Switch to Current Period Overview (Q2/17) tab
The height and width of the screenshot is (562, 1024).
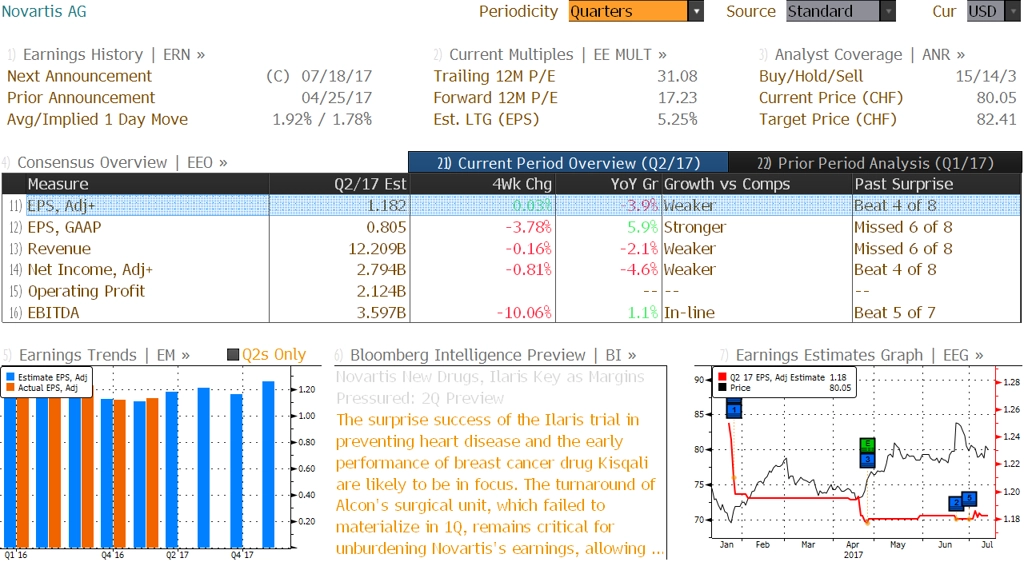click(568, 163)
